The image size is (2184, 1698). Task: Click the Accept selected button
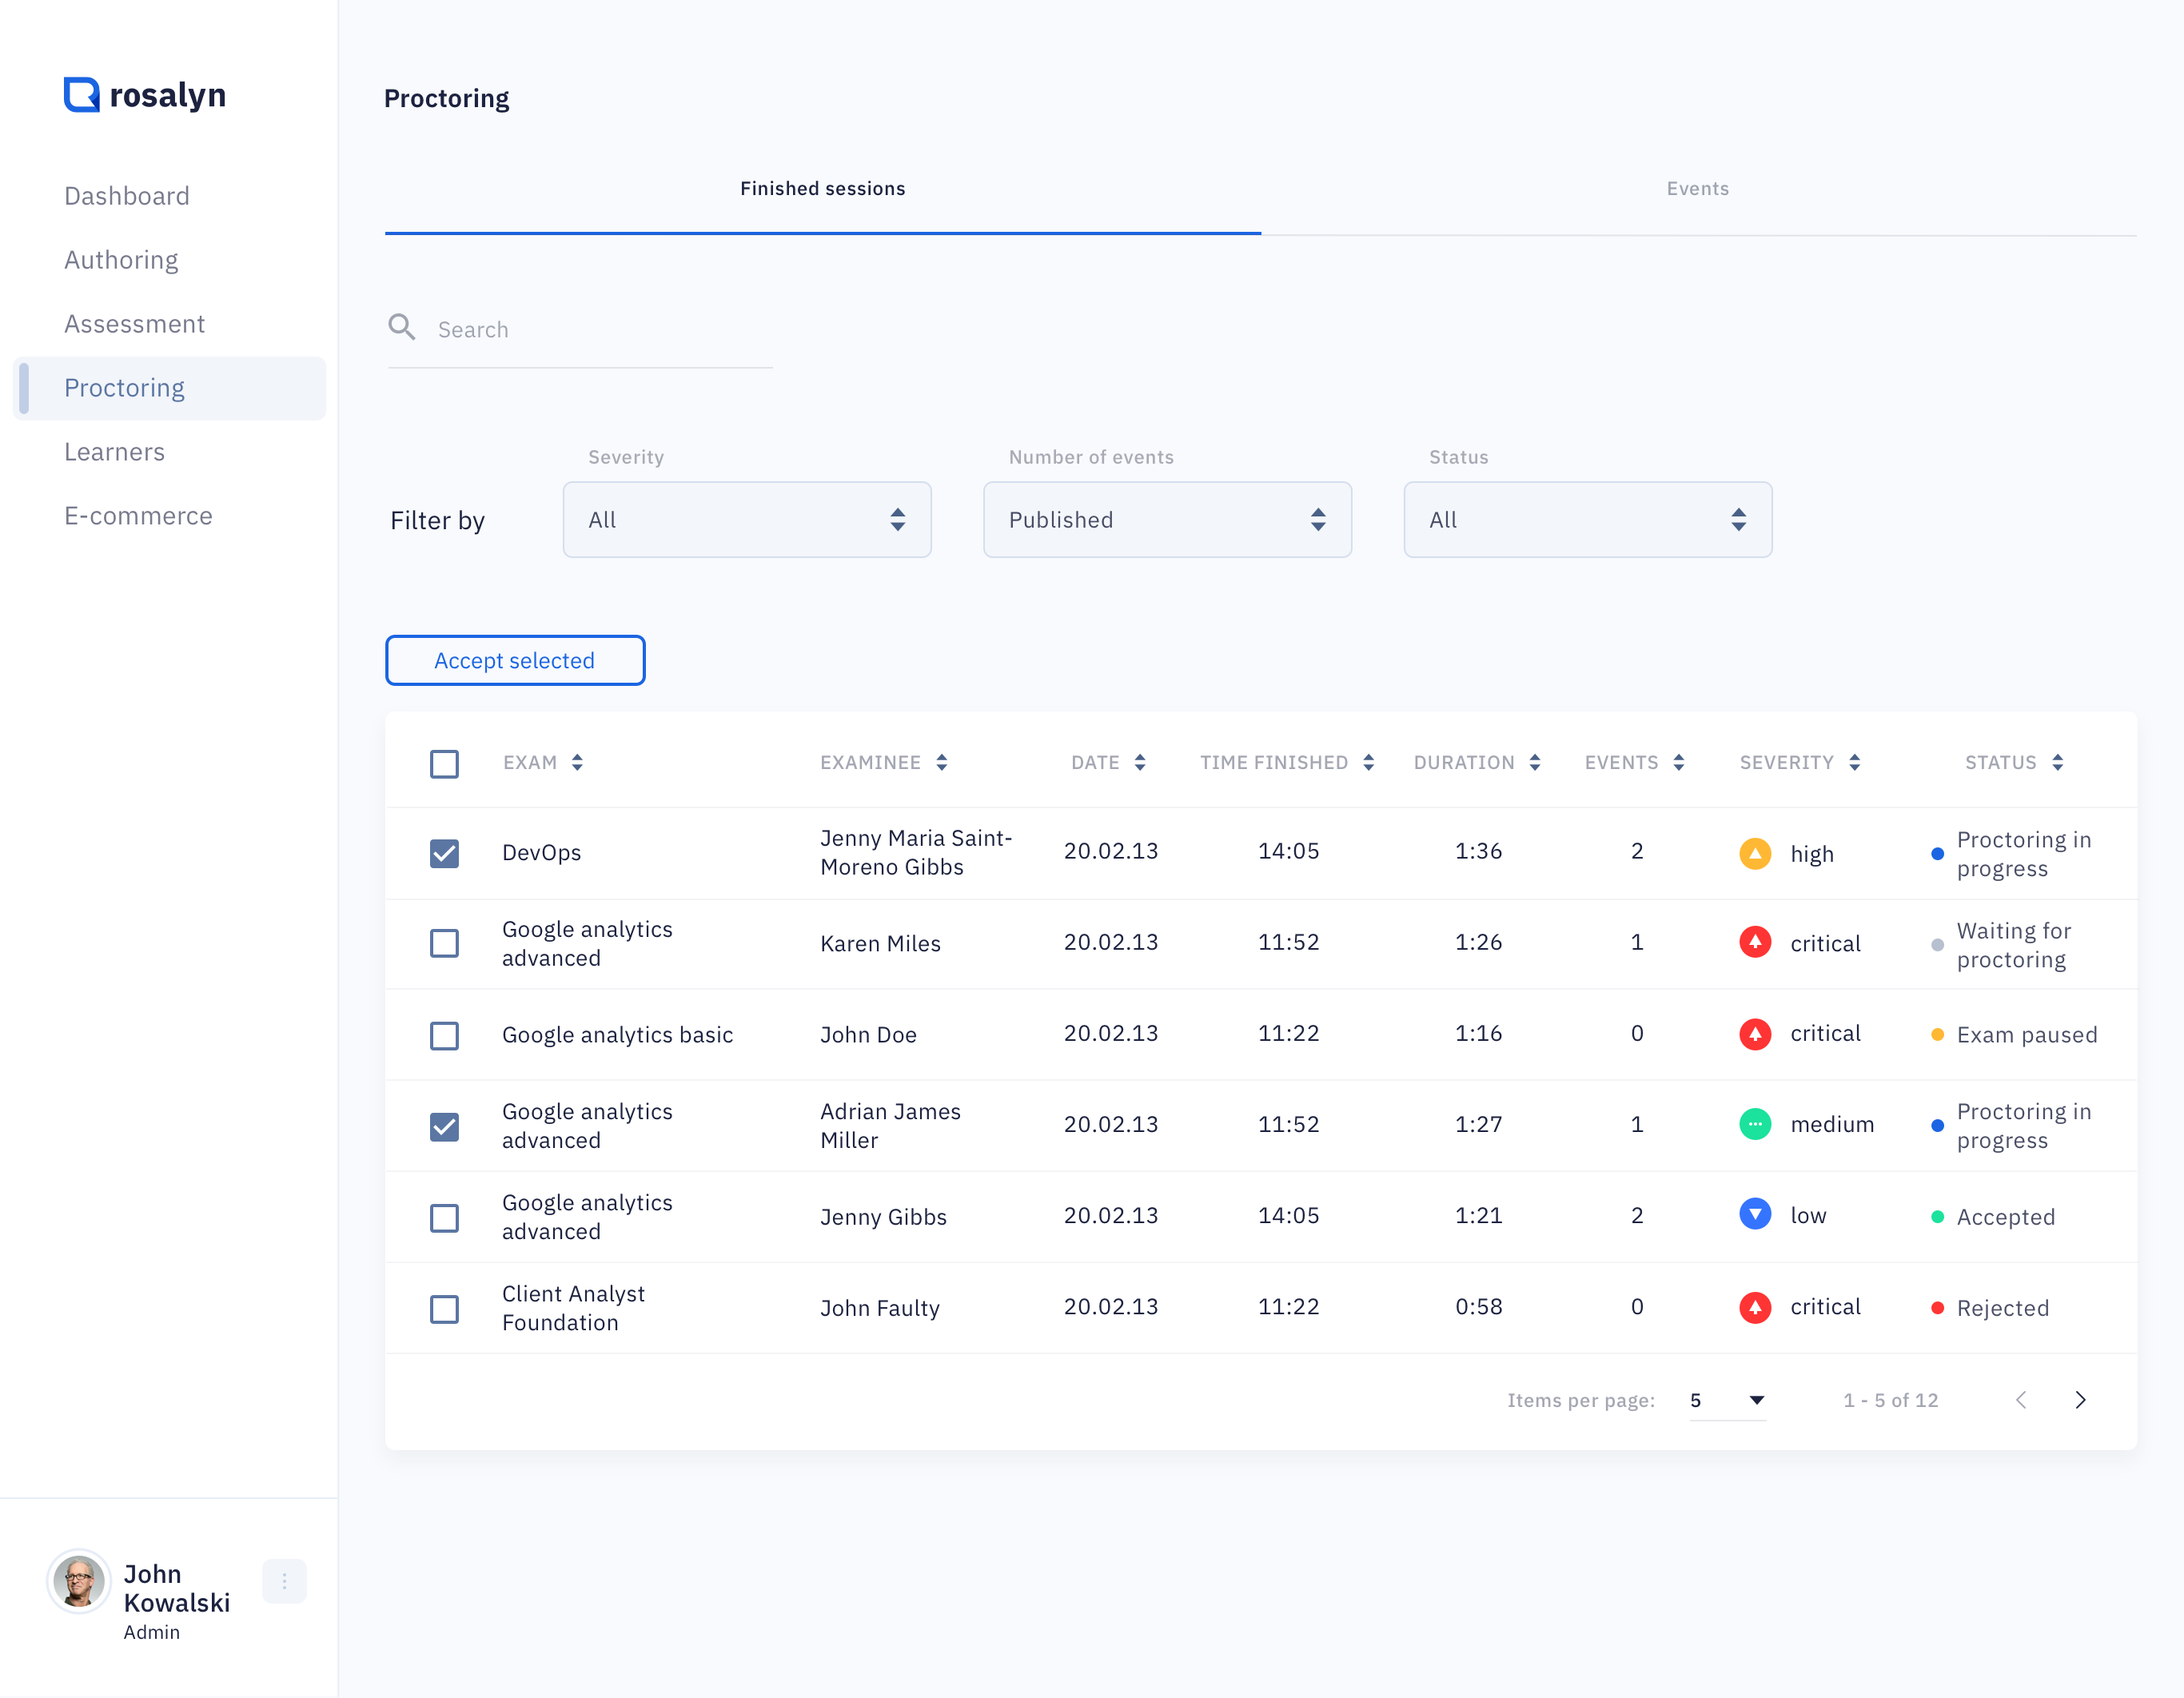(x=514, y=660)
